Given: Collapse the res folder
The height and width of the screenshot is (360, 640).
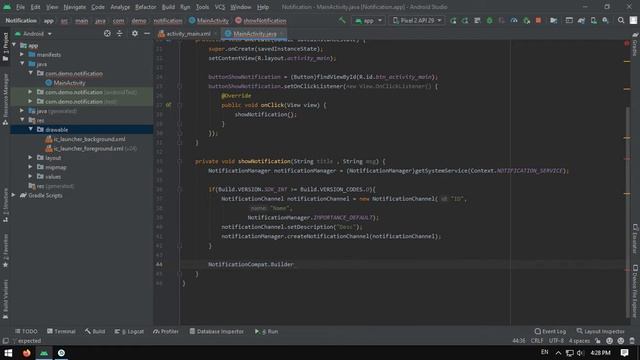Looking at the screenshot, I should (22, 120).
